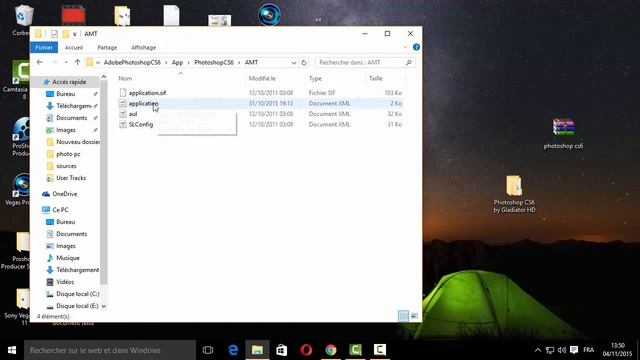Open Disque local (C:)
640x360 pixels.
coord(78,294)
